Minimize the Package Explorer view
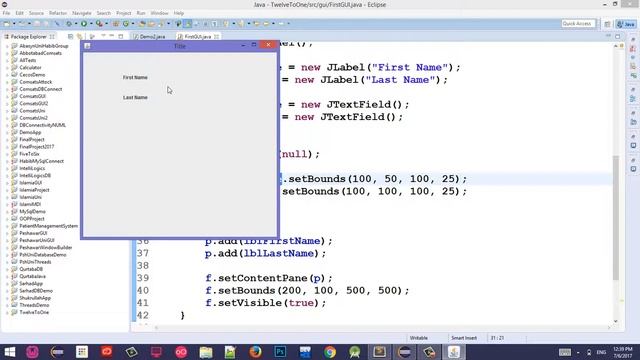 tap(111, 36)
